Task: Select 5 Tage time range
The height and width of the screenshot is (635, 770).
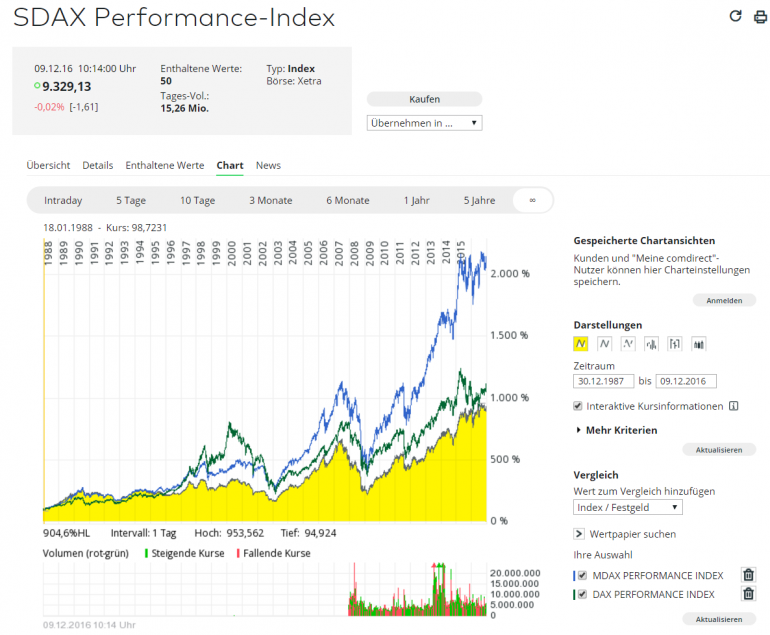Action: click(x=131, y=200)
